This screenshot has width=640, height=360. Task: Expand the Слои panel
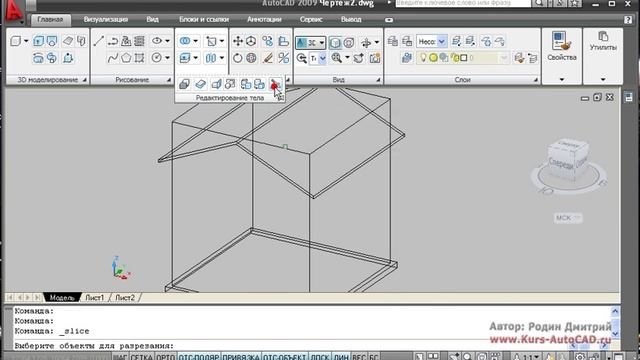coord(536,80)
